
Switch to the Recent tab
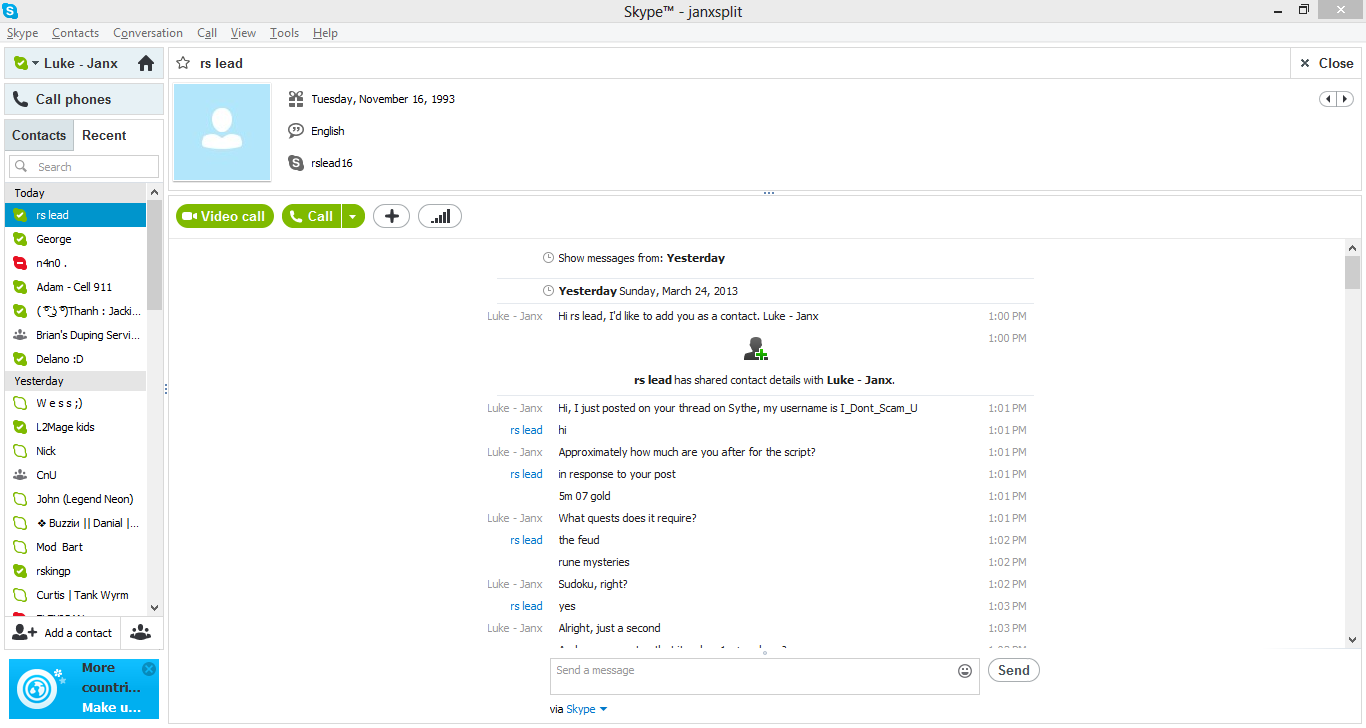[104, 135]
